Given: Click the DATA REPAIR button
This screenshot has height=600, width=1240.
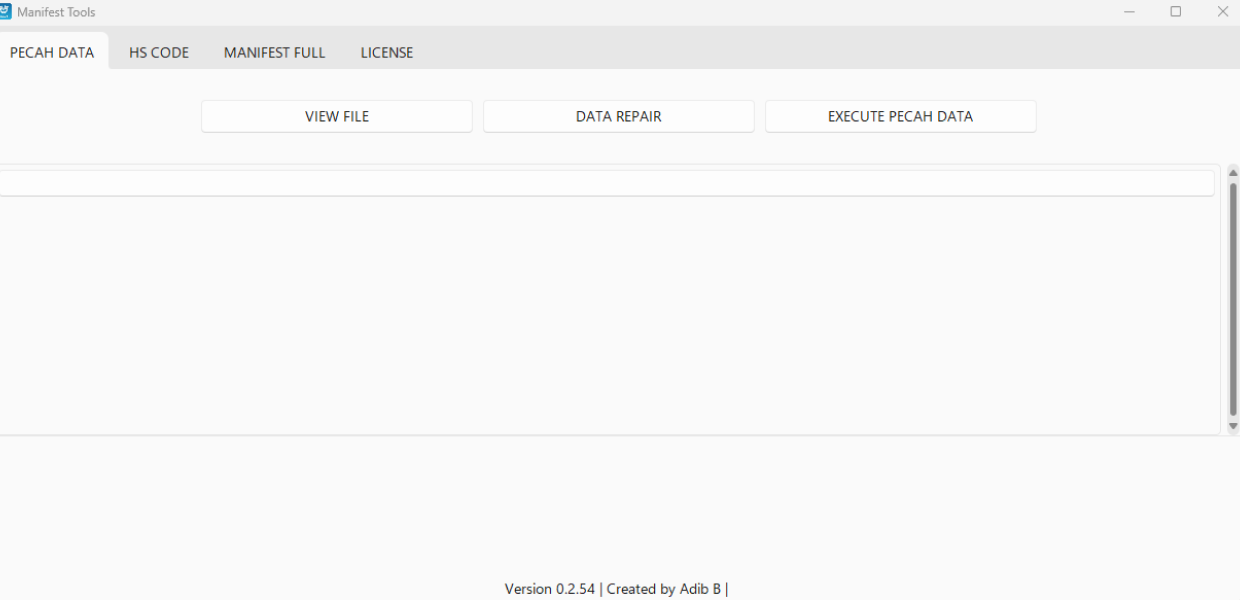Looking at the screenshot, I should [618, 116].
